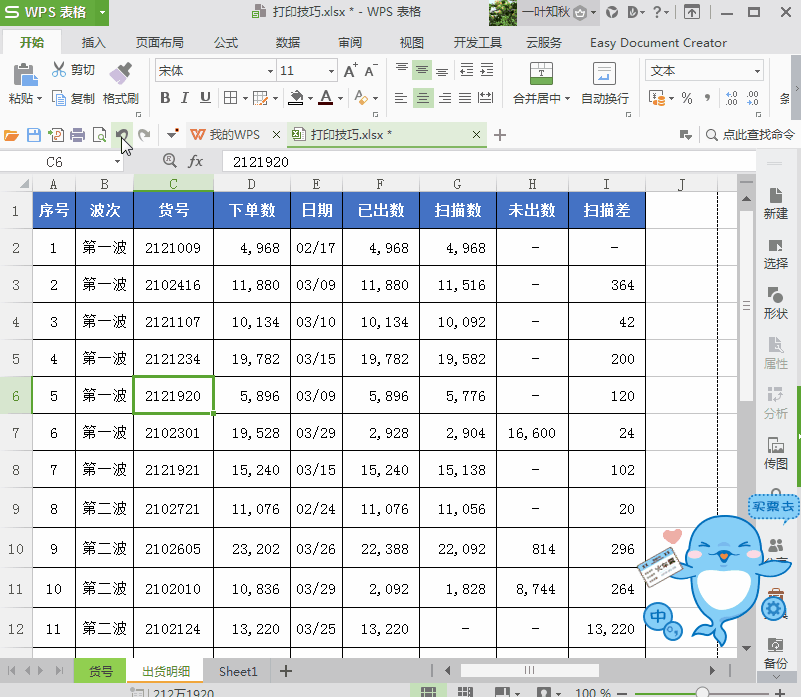Switch to the 货号 sheet tab
The width and height of the screenshot is (801, 697).
(100, 671)
